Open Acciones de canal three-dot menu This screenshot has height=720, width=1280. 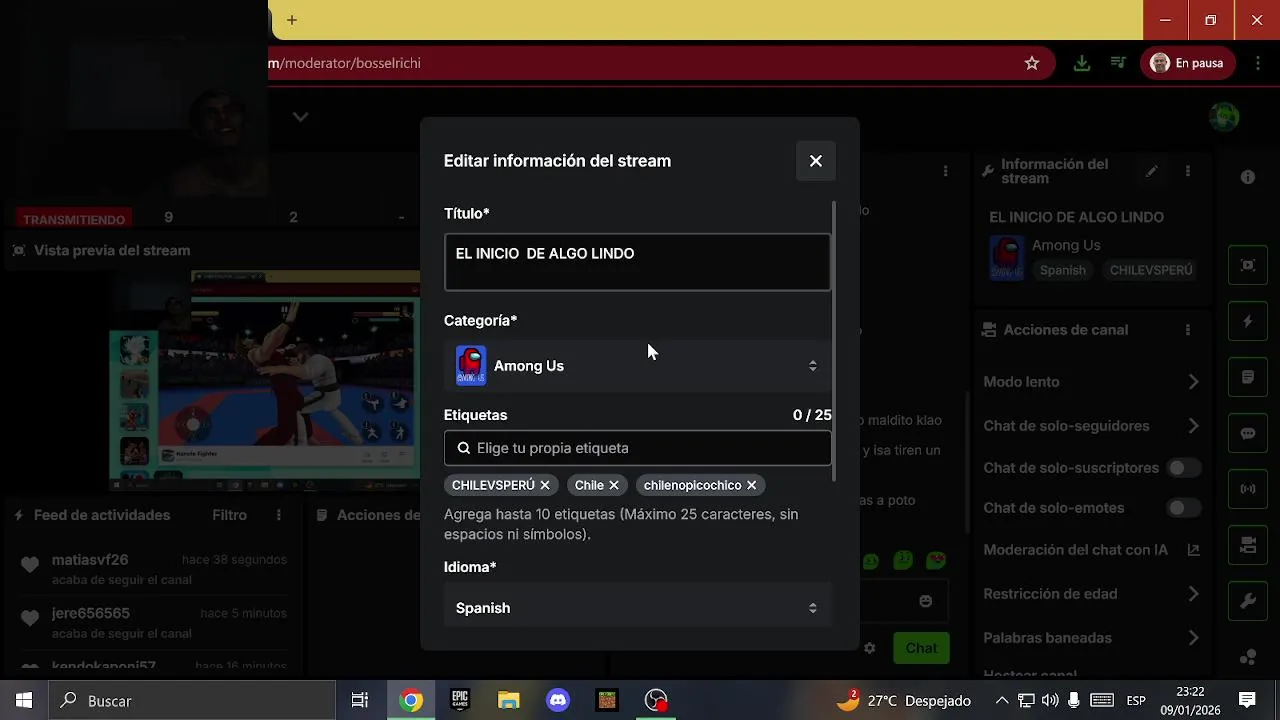pyautogui.click(x=1188, y=330)
